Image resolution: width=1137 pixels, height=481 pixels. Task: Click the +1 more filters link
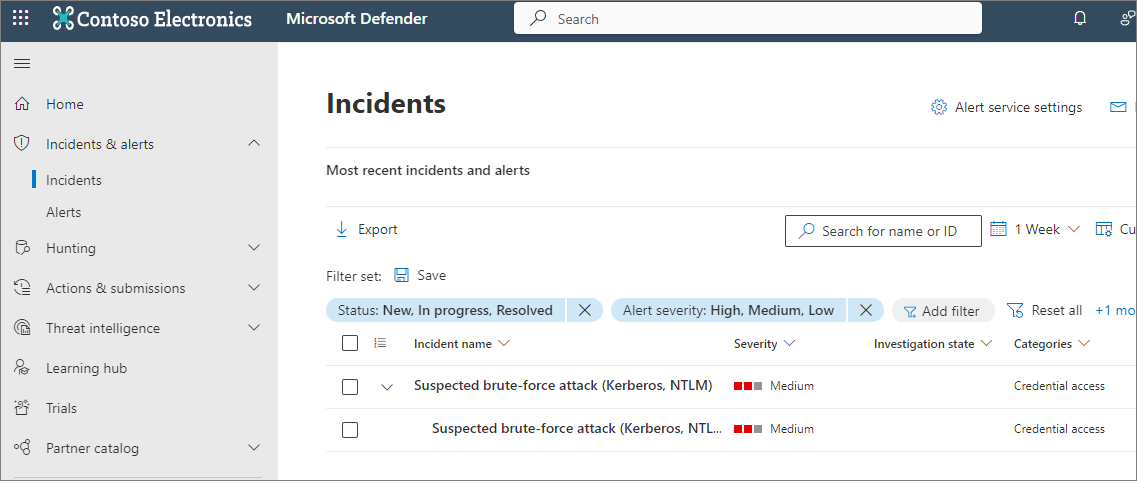point(1115,311)
